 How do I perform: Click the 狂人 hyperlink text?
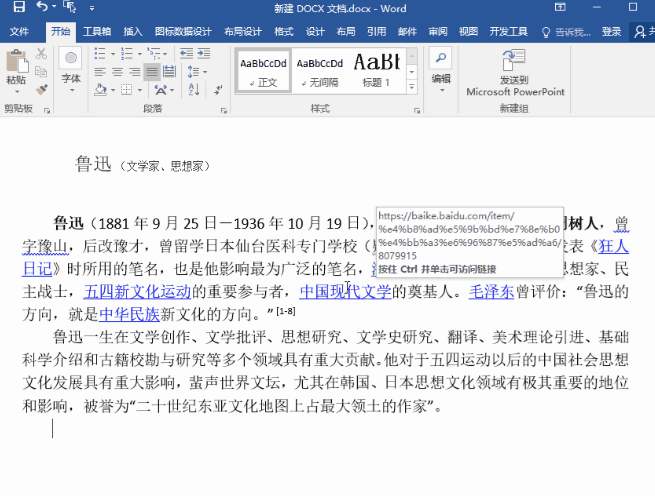coord(614,246)
